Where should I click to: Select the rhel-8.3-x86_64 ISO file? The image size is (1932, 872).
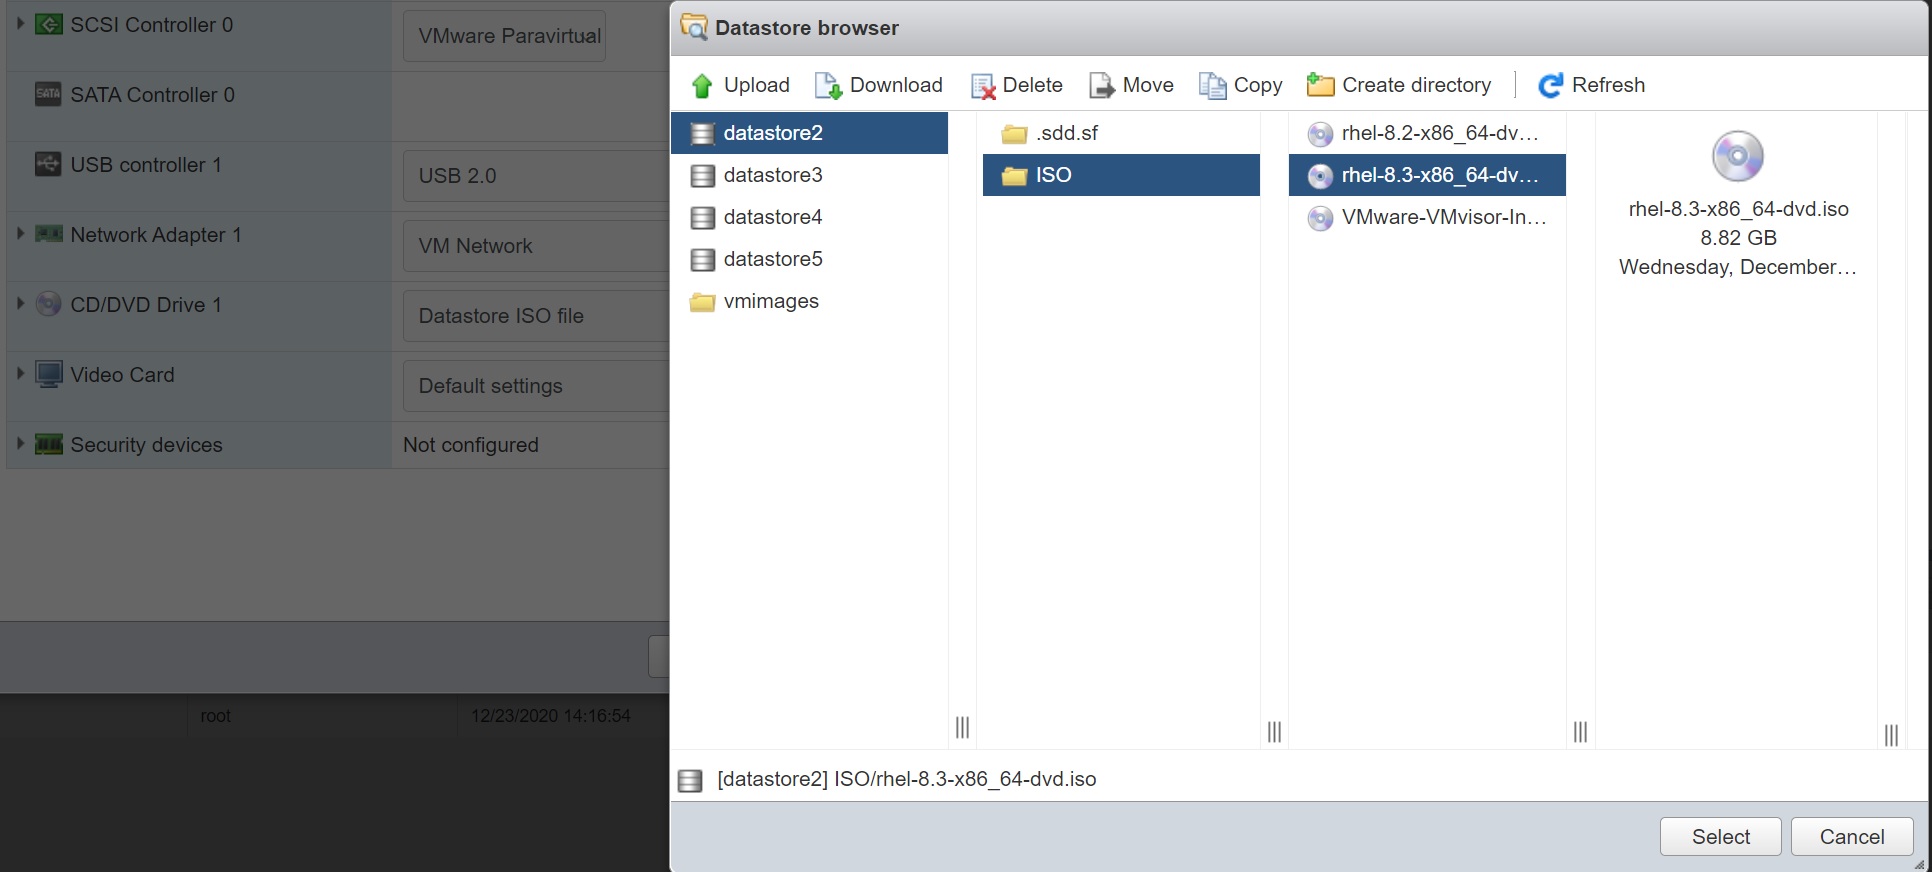click(x=1427, y=175)
